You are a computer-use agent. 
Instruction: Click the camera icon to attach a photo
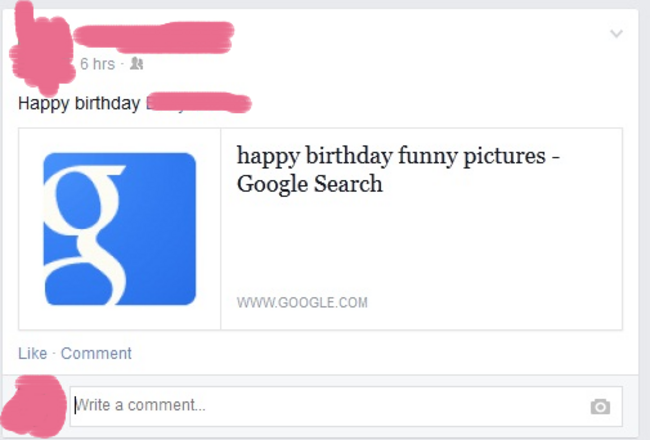pos(600,406)
